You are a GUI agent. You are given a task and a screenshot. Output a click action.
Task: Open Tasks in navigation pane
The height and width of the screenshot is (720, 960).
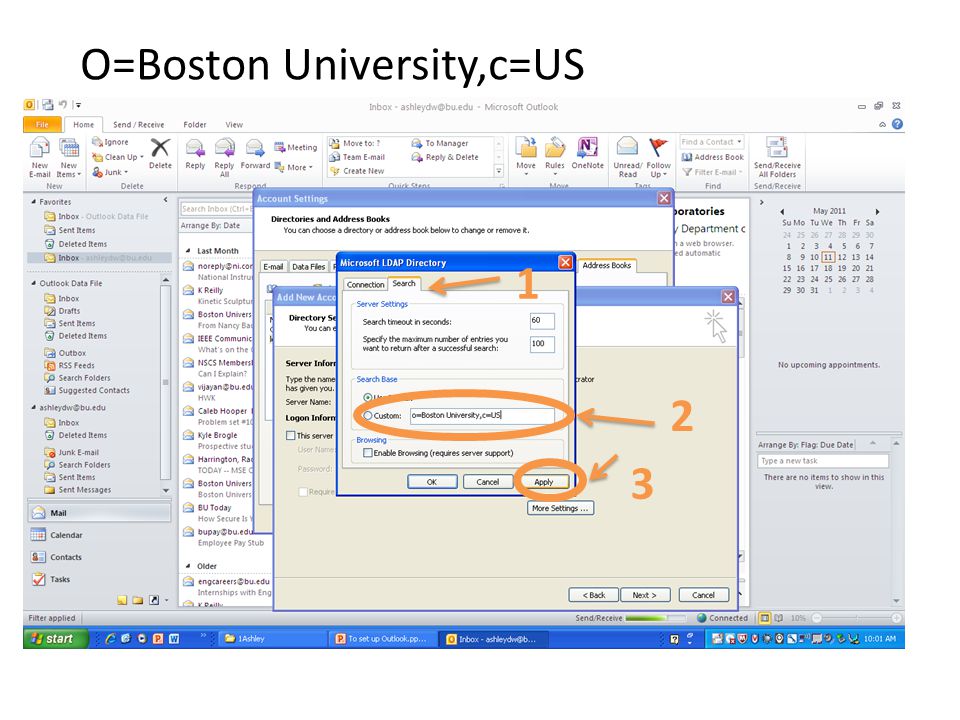99,579
